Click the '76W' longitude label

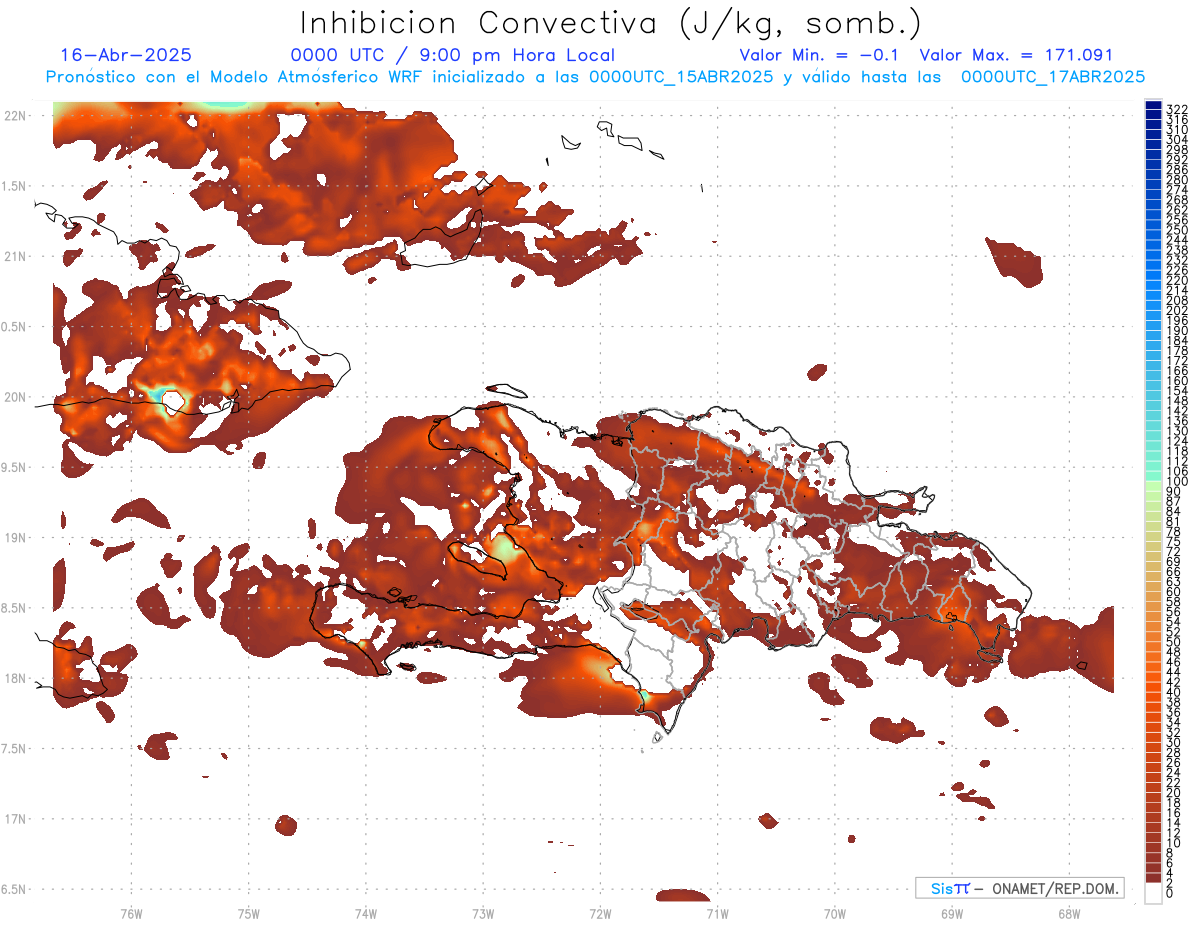[131, 914]
